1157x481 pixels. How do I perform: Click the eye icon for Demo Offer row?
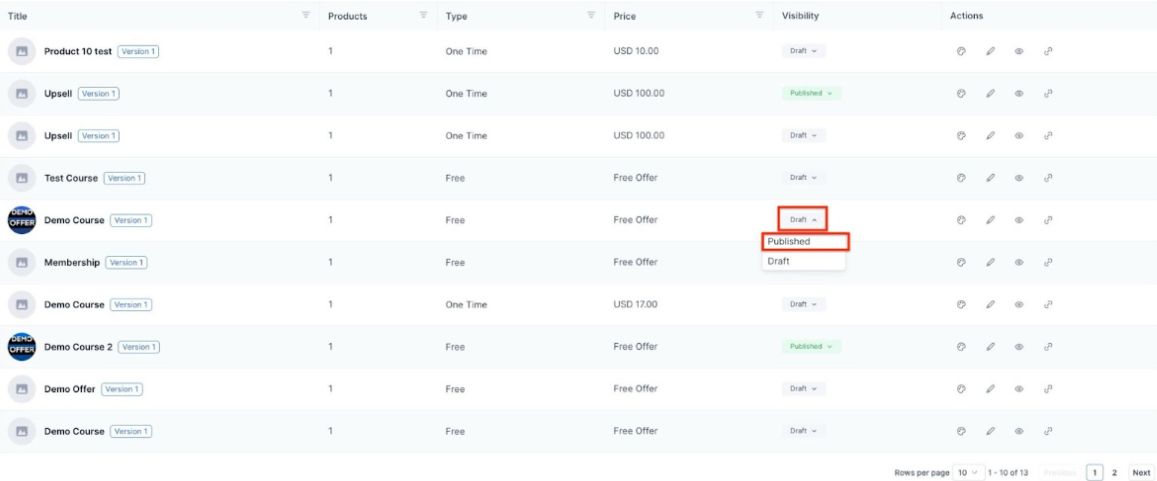pos(1018,388)
